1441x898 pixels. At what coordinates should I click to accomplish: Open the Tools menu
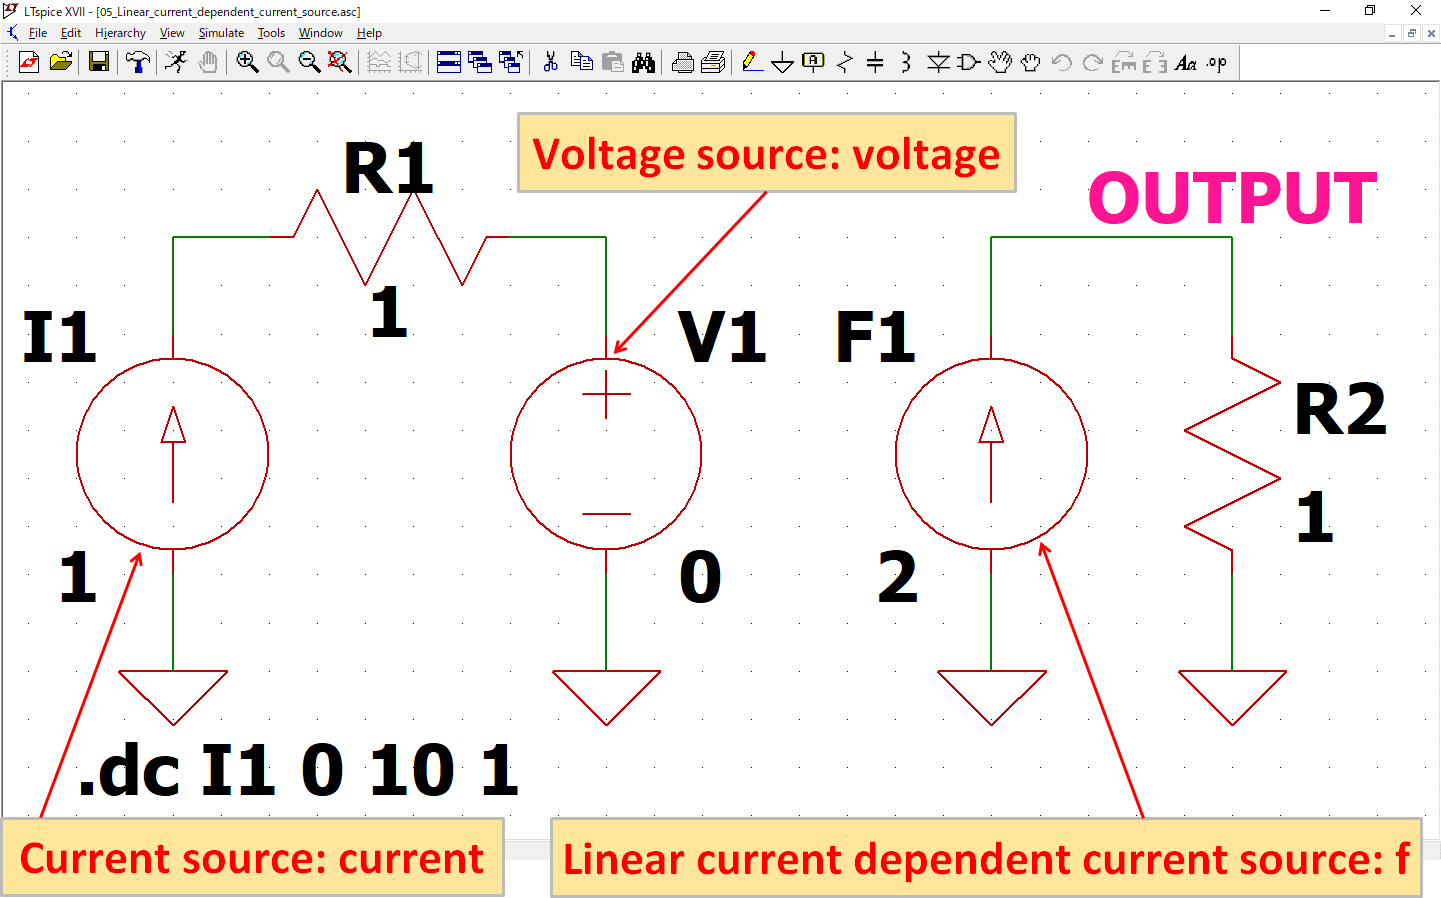tap(271, 33)
